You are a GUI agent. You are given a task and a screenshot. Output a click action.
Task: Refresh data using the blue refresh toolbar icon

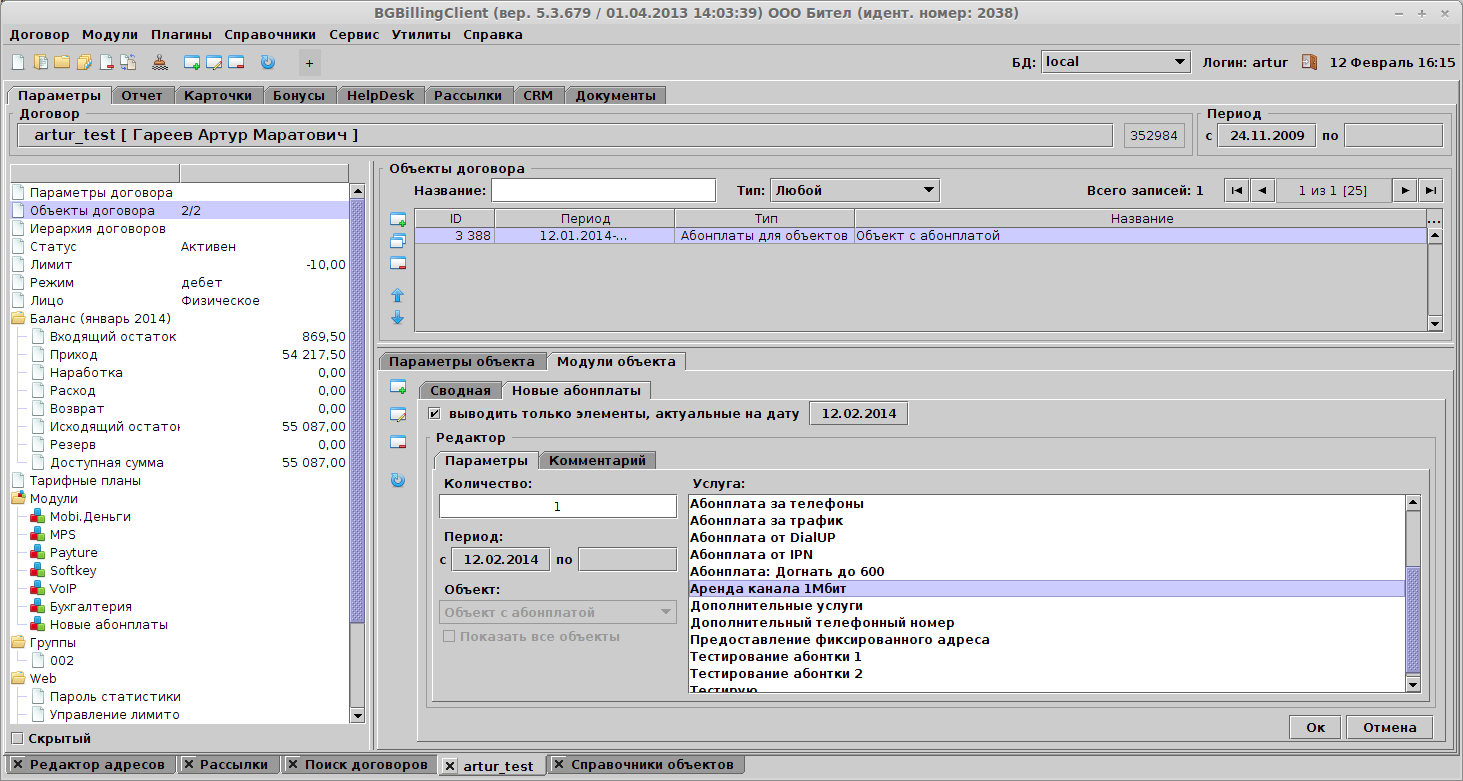tap(267, 62)
